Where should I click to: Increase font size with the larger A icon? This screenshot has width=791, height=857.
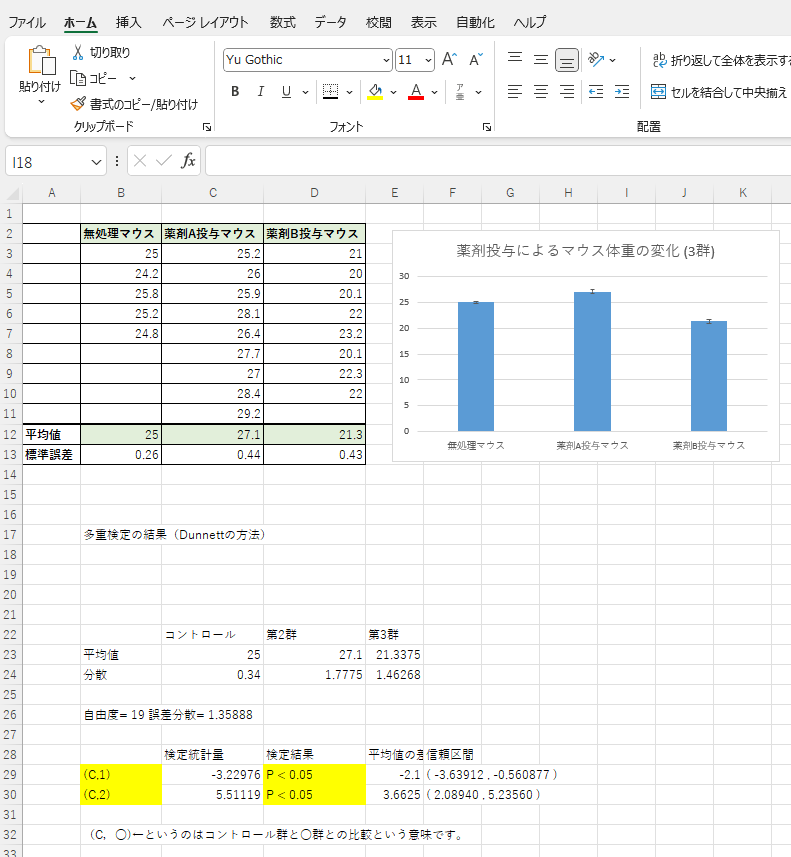449,60
